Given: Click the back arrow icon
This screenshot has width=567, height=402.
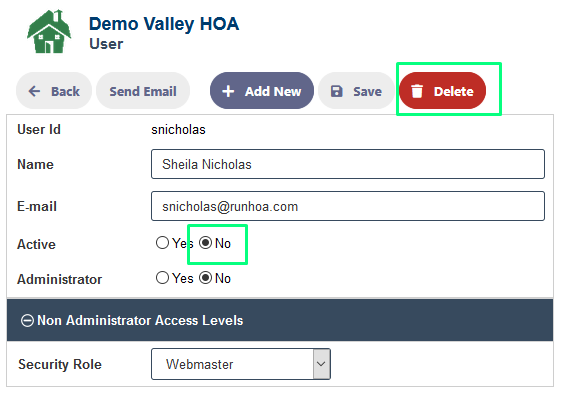Looking at the screenshot, I should click(34, 91).
